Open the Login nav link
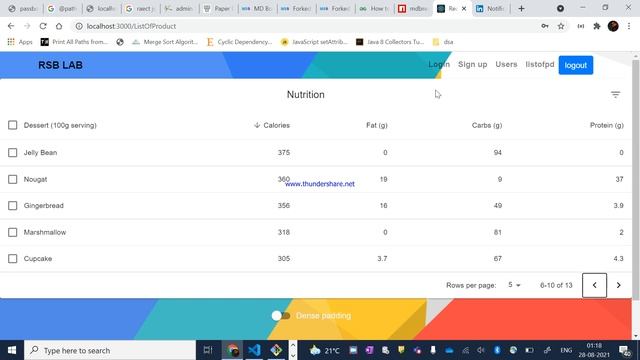Viewport: 640px width, 360px height. pos(439,64)
